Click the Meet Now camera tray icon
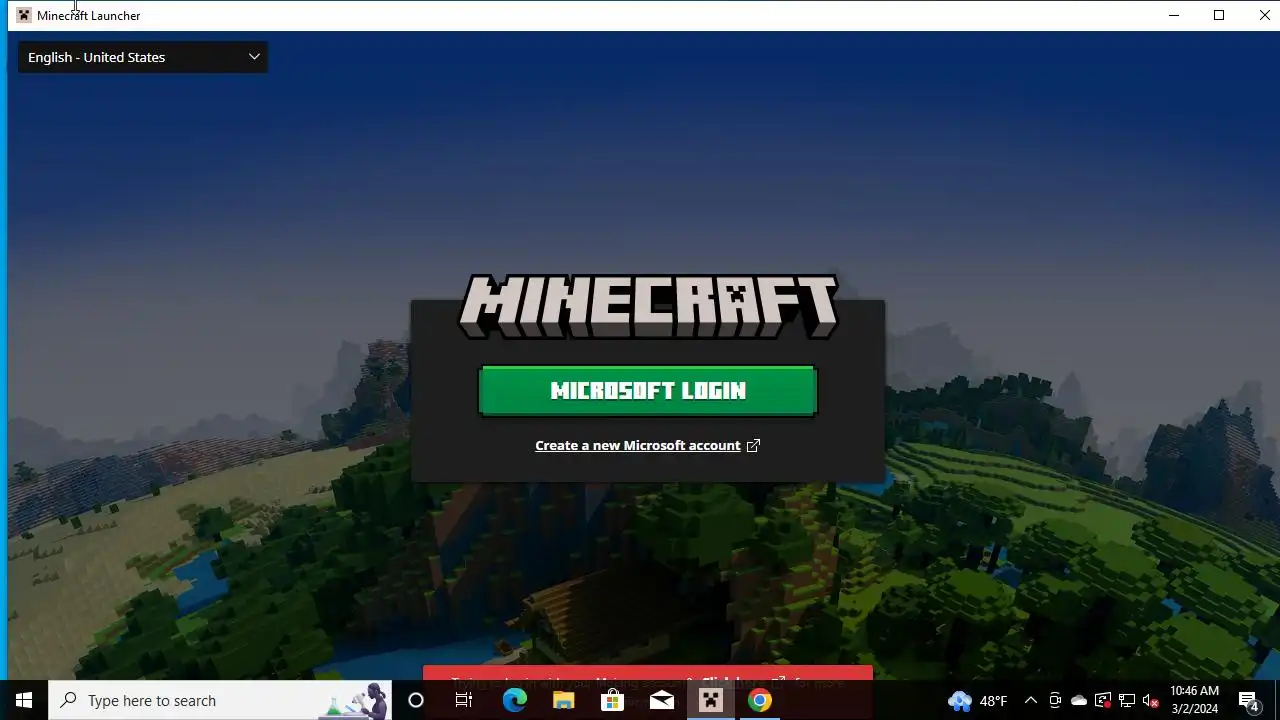The image size is (1280, 720). (1055, 701)
